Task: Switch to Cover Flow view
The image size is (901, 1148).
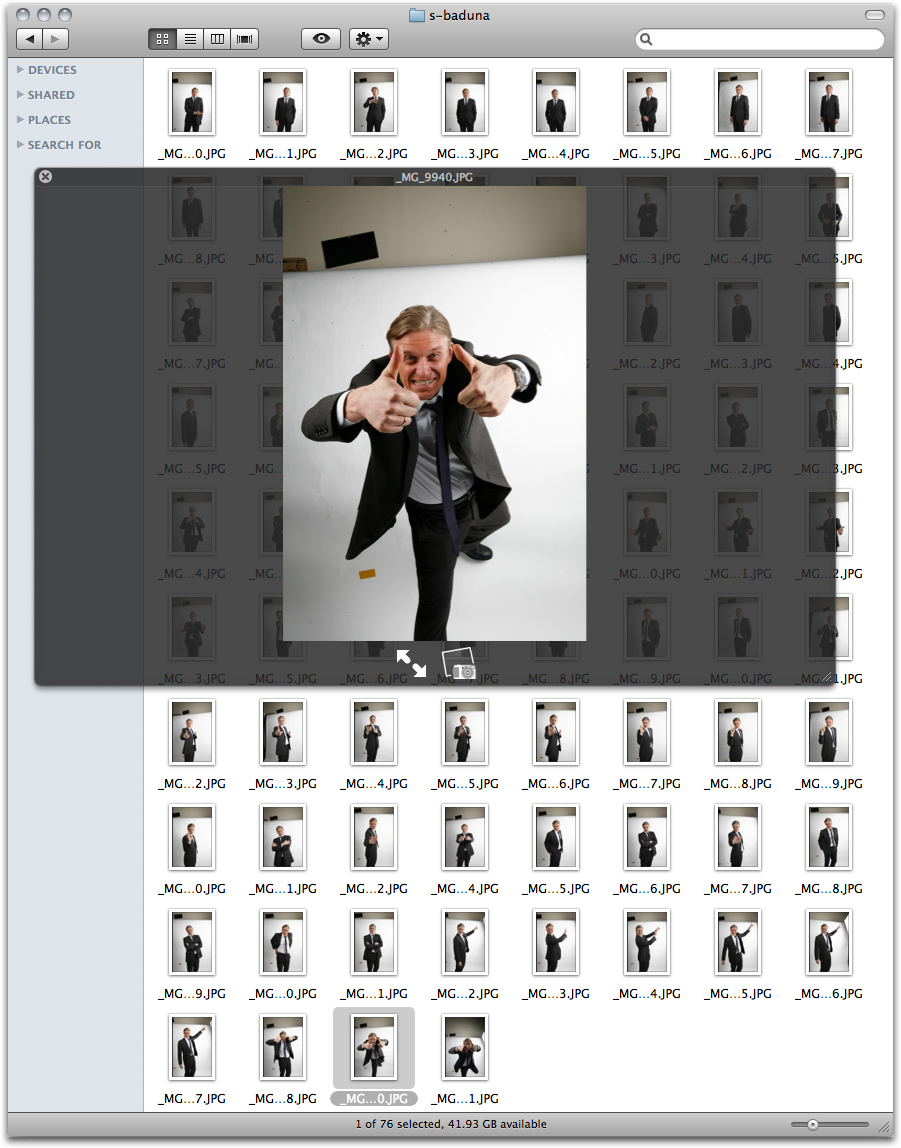Action: 244,39
